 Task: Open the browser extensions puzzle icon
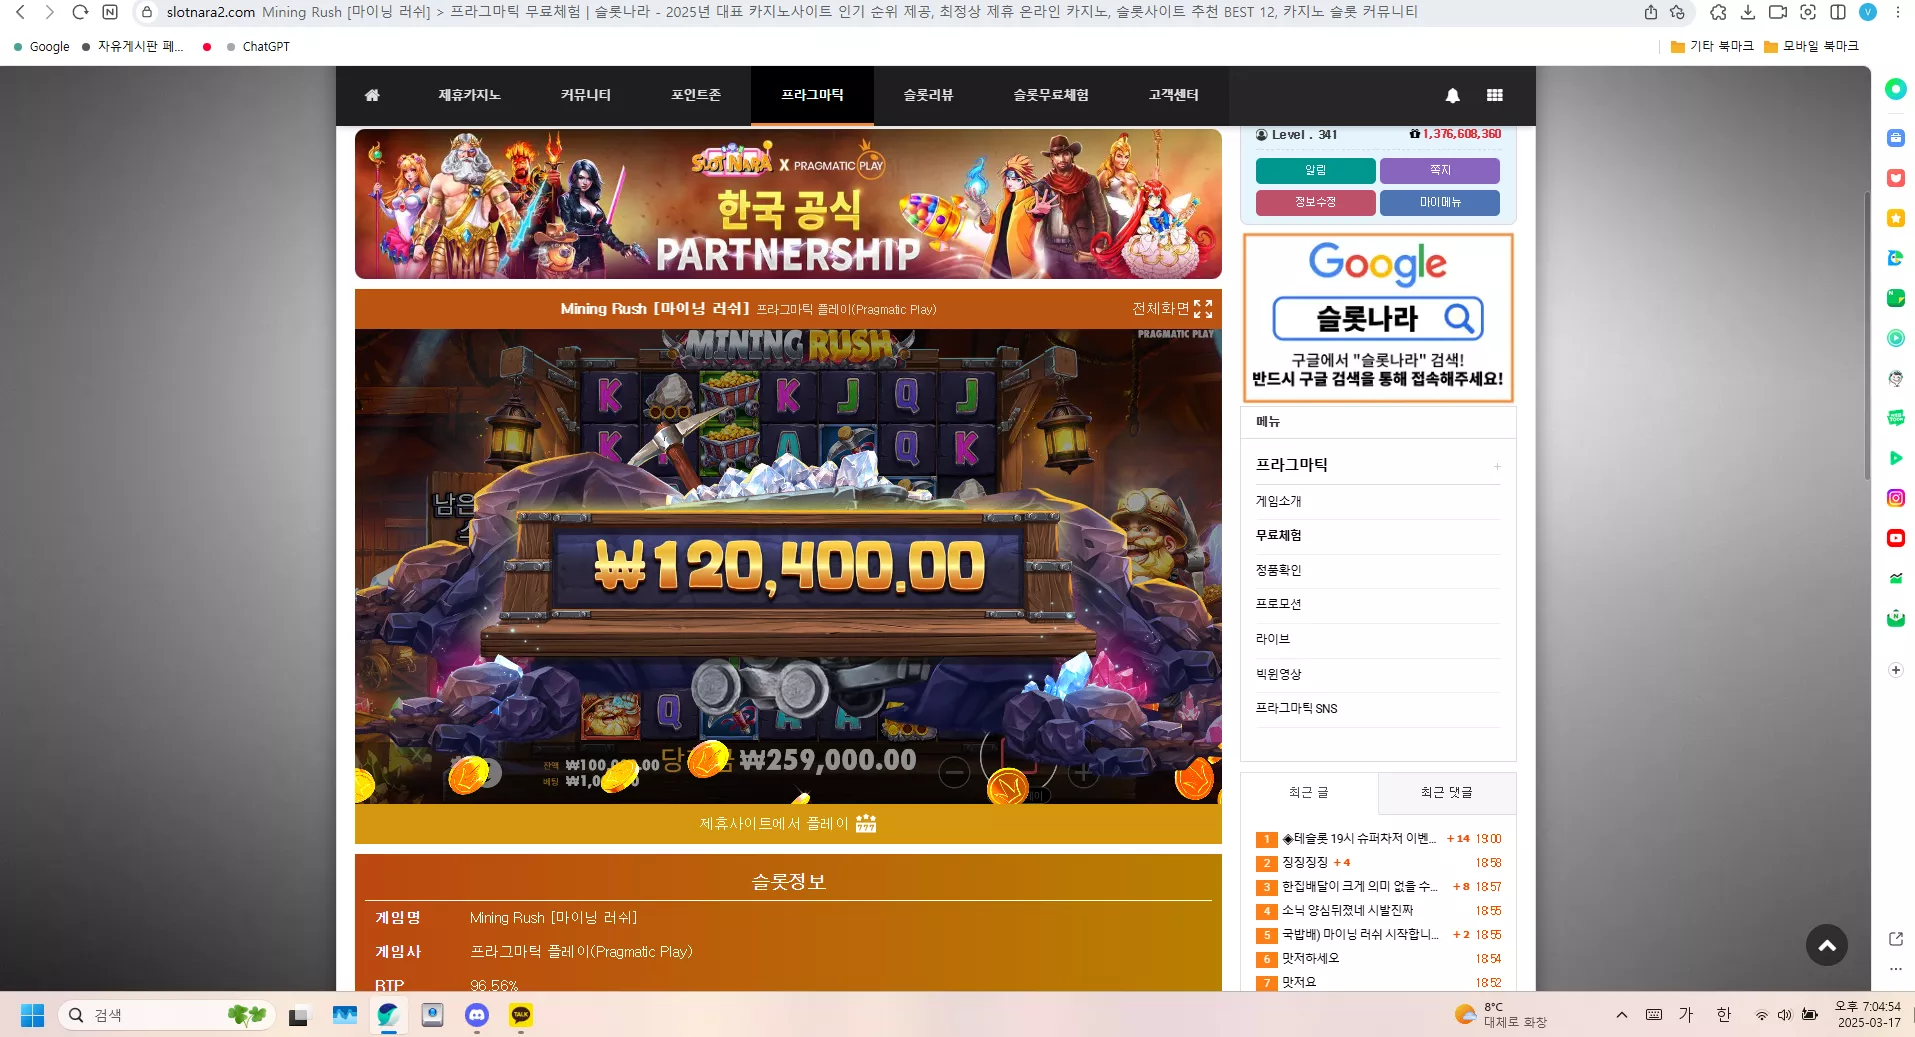pyautogui.click(x=1718, y=12)
